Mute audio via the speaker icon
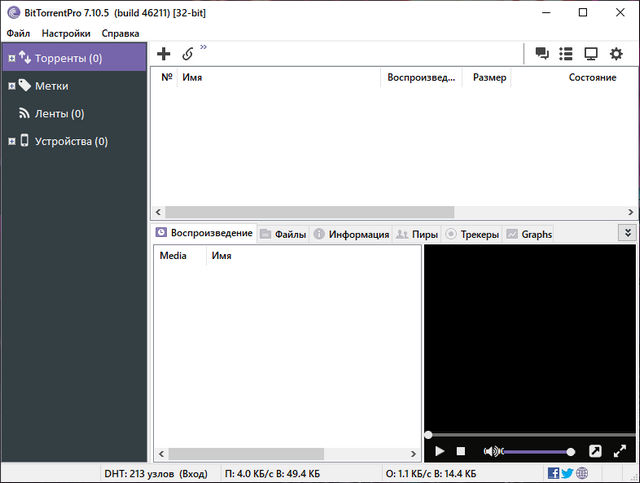 493,451
